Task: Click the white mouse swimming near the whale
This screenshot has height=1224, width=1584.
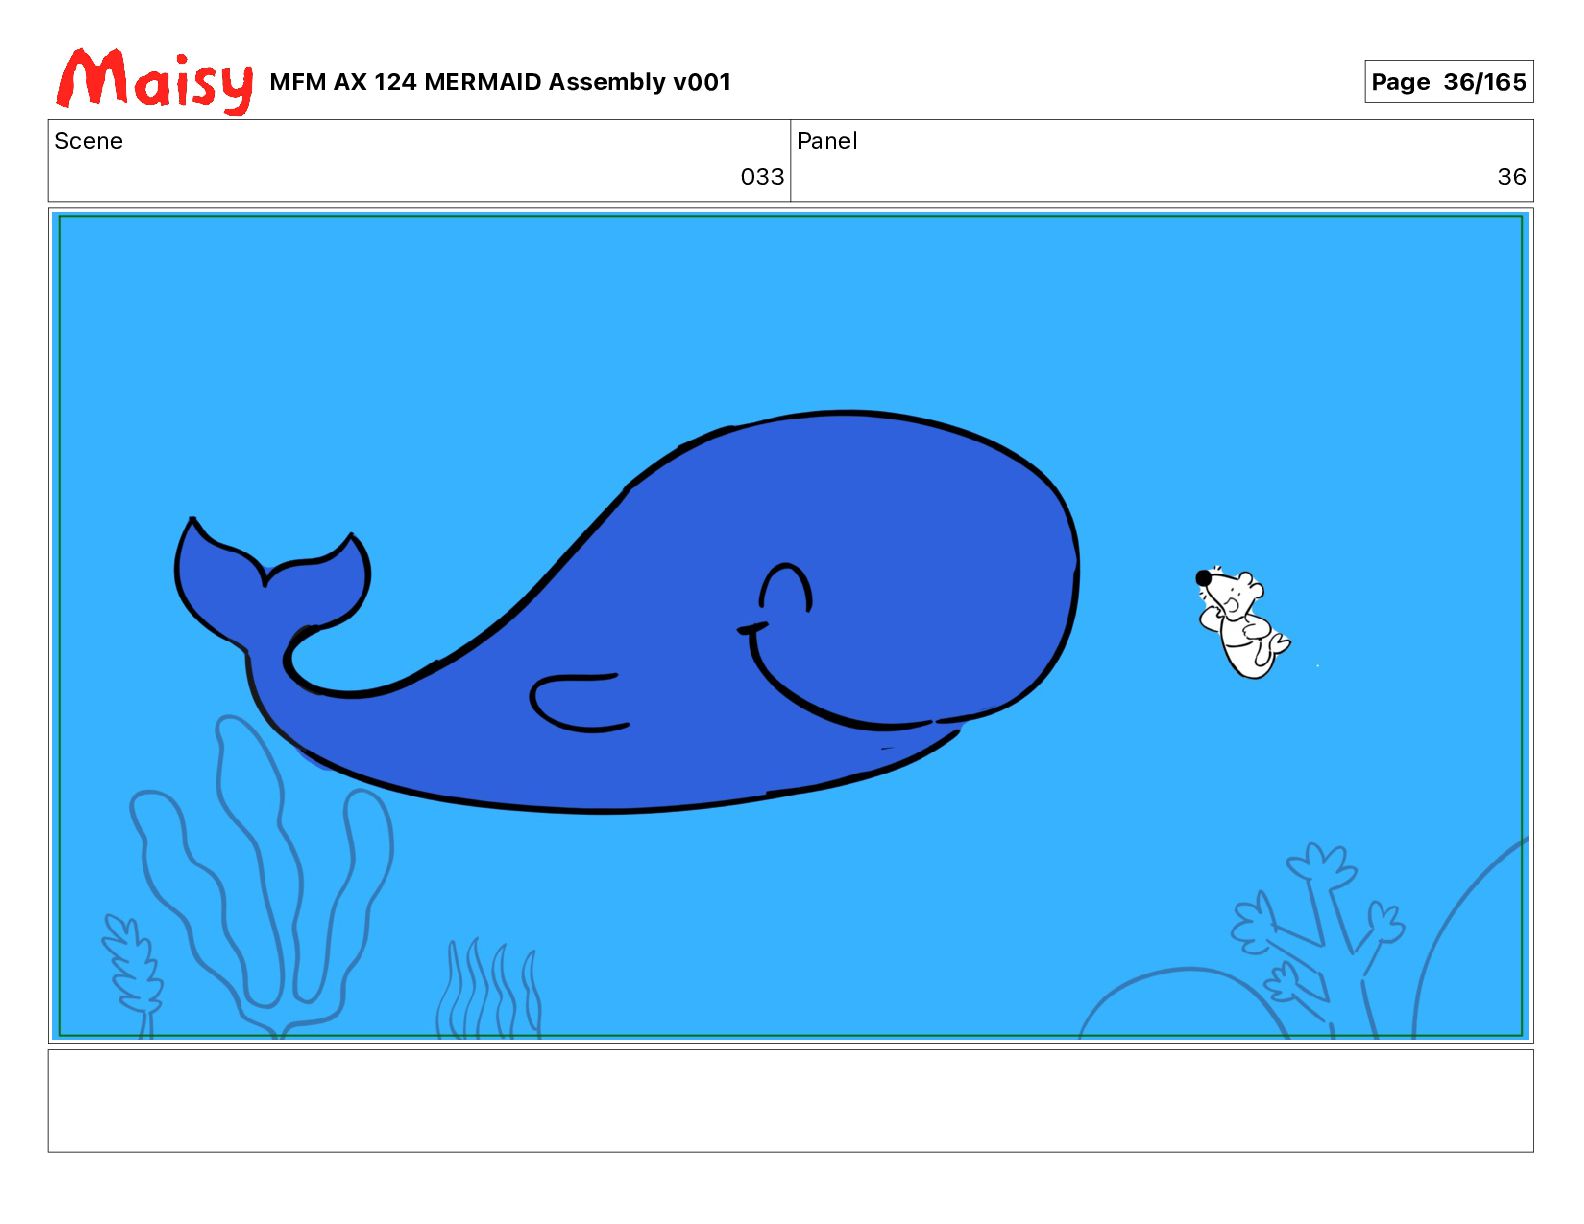Action: (x=1242, y=622)
